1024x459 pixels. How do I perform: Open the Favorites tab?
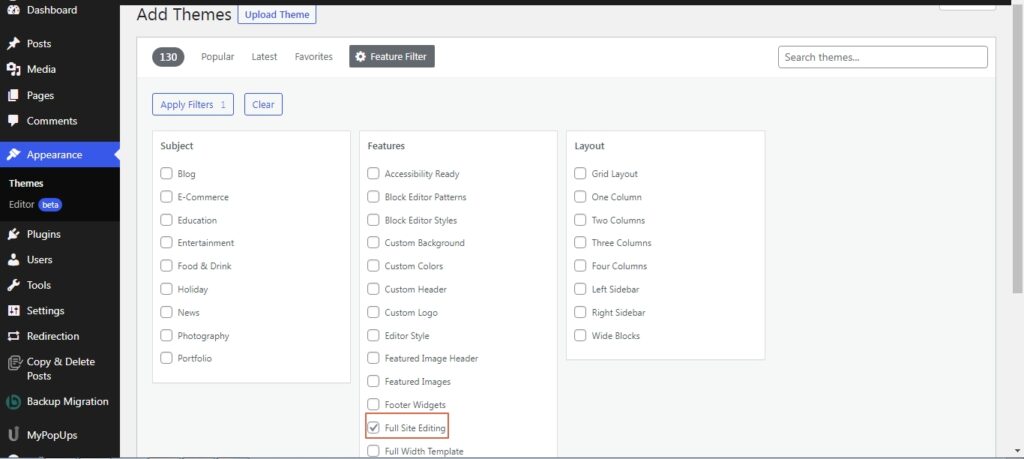click(313, 57)
